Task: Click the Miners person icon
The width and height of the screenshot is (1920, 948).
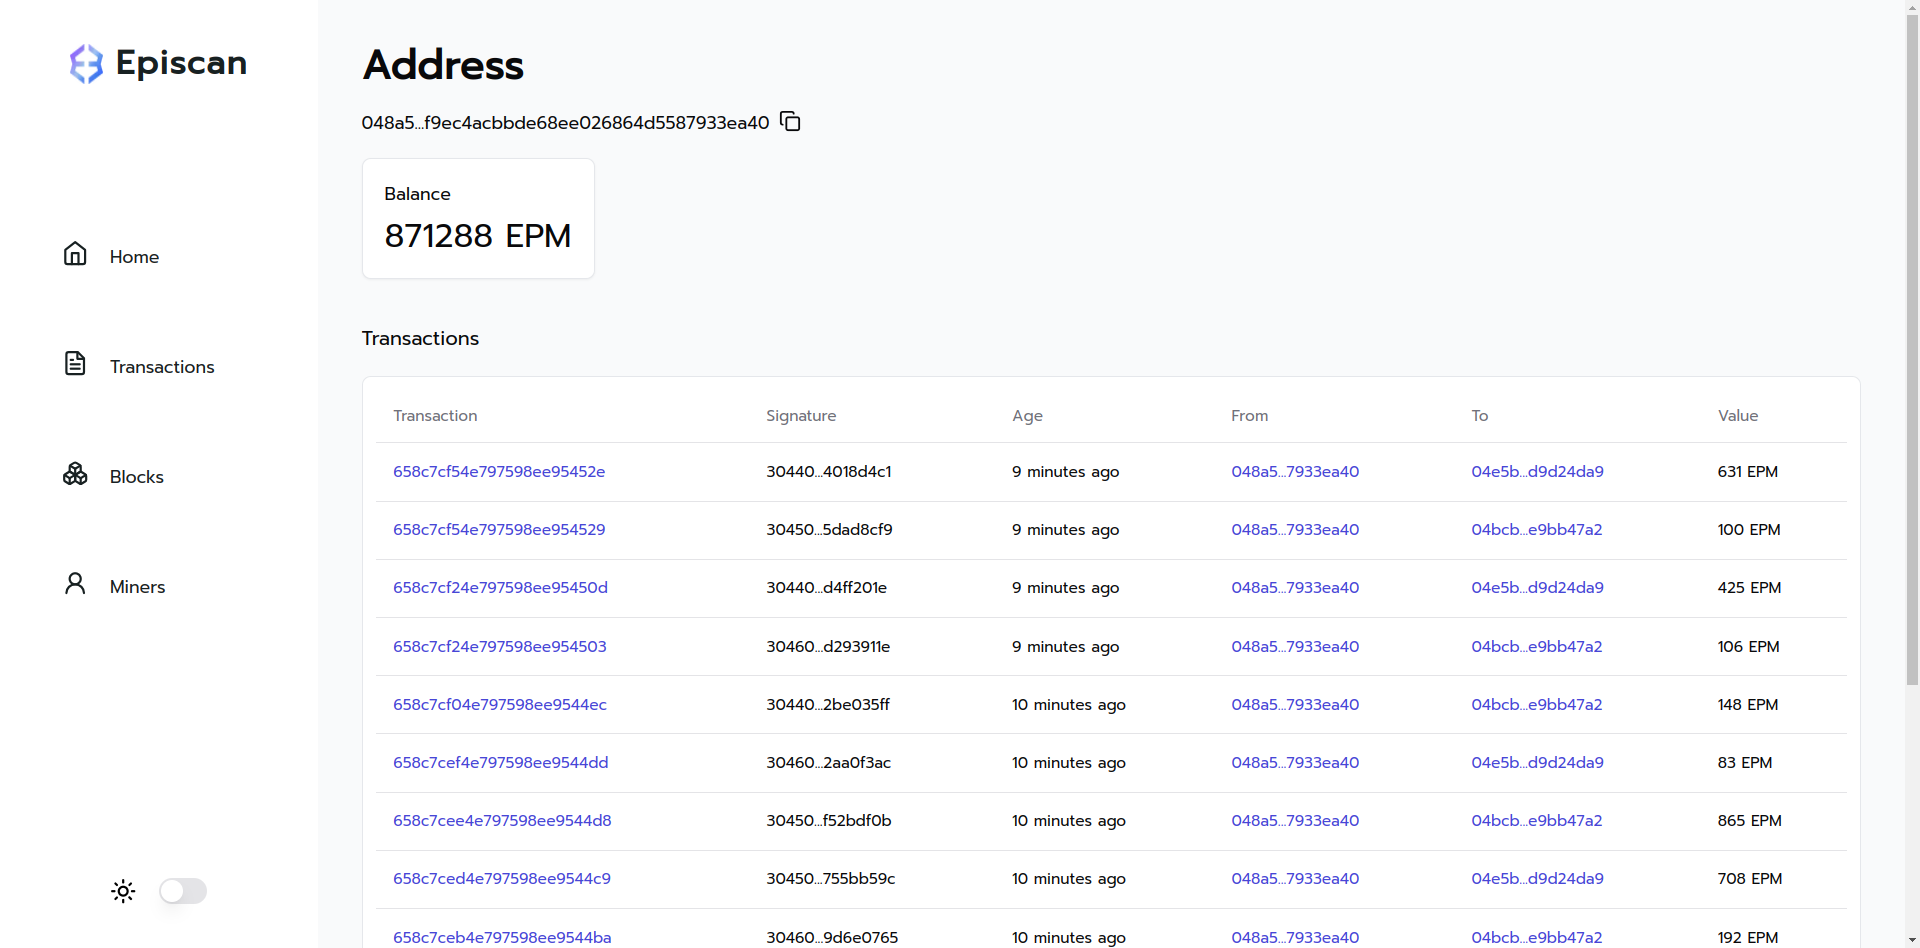Action: pyautogui.click(x=75, y=583)
